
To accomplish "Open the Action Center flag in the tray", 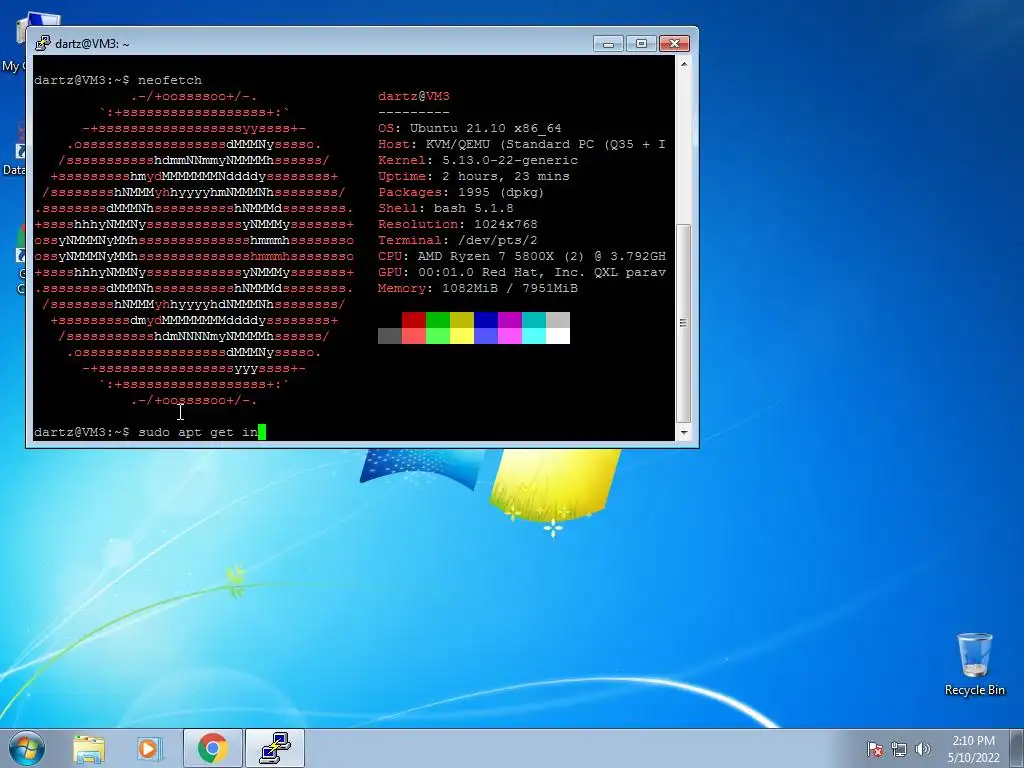I will tap(874, 749).
